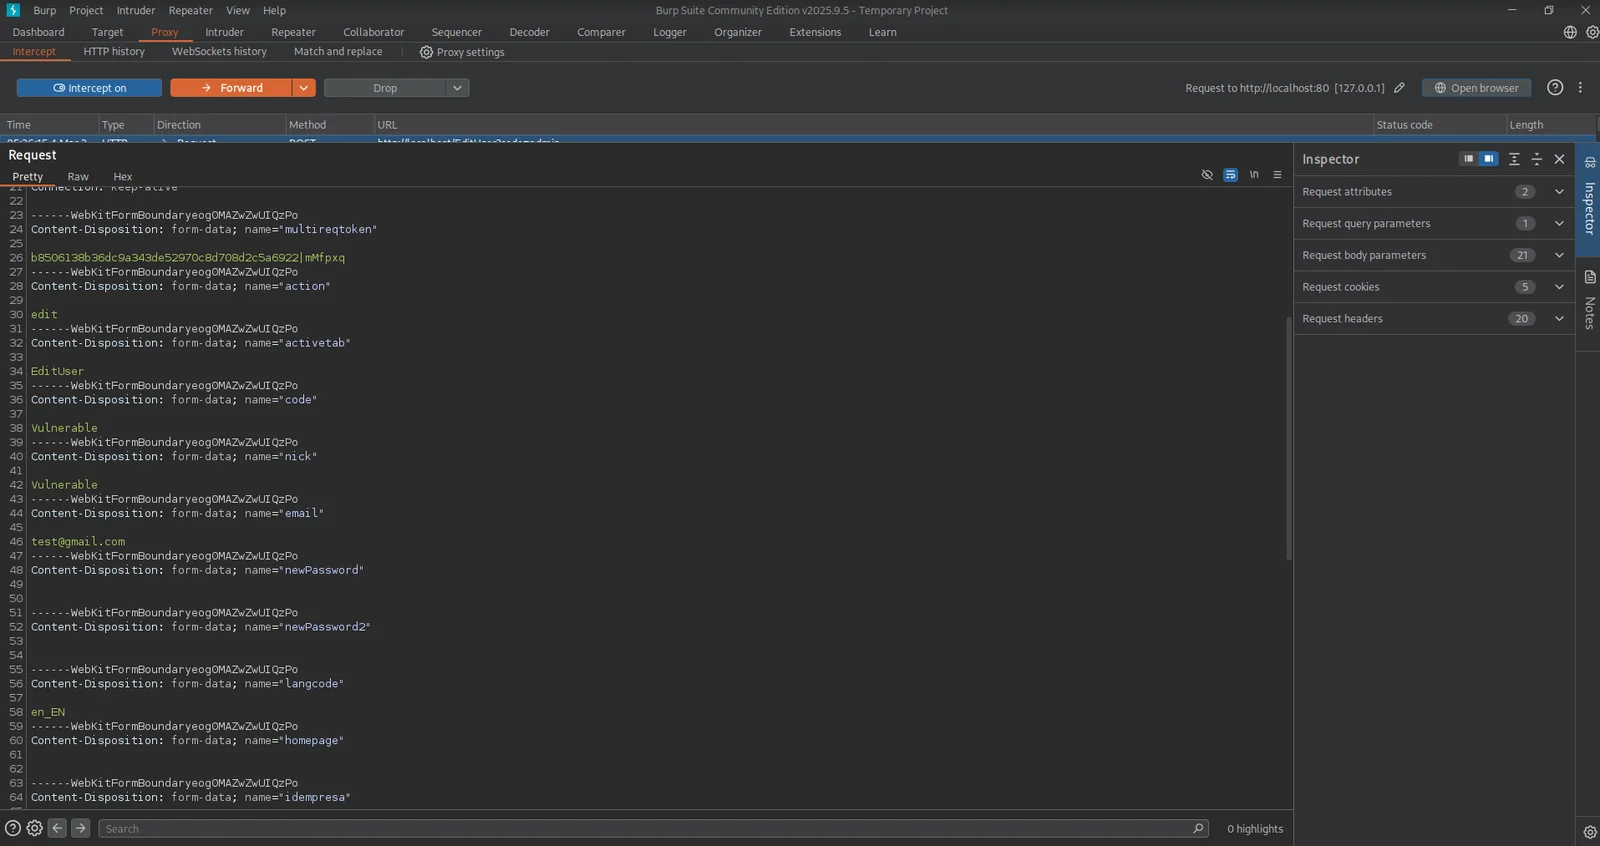Open the Learn tab
The width and height of the screenshot is (1600, 846).
[x=882, y=32]
